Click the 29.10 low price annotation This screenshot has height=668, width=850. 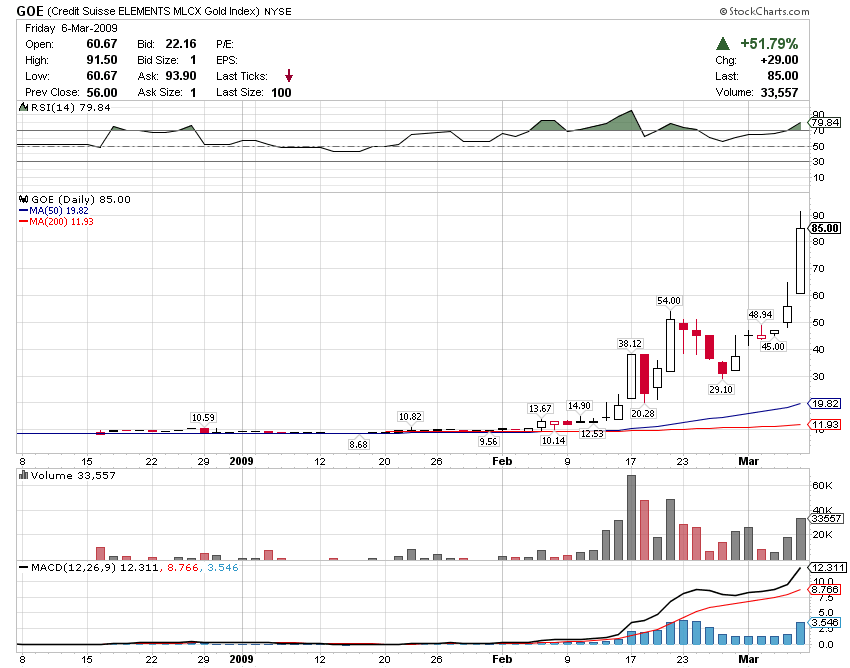click(720, 389)
